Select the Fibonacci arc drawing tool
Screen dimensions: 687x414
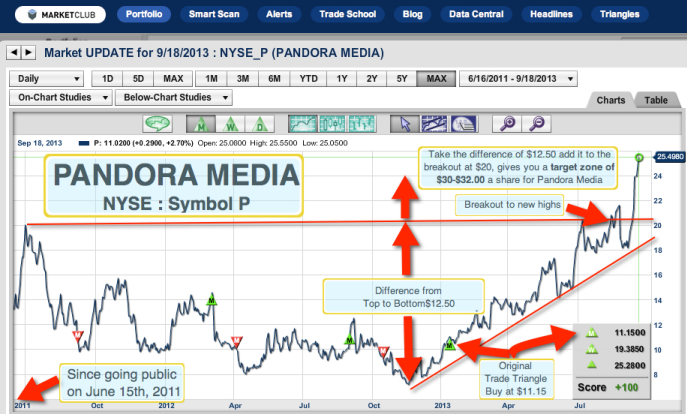[463, 124]
